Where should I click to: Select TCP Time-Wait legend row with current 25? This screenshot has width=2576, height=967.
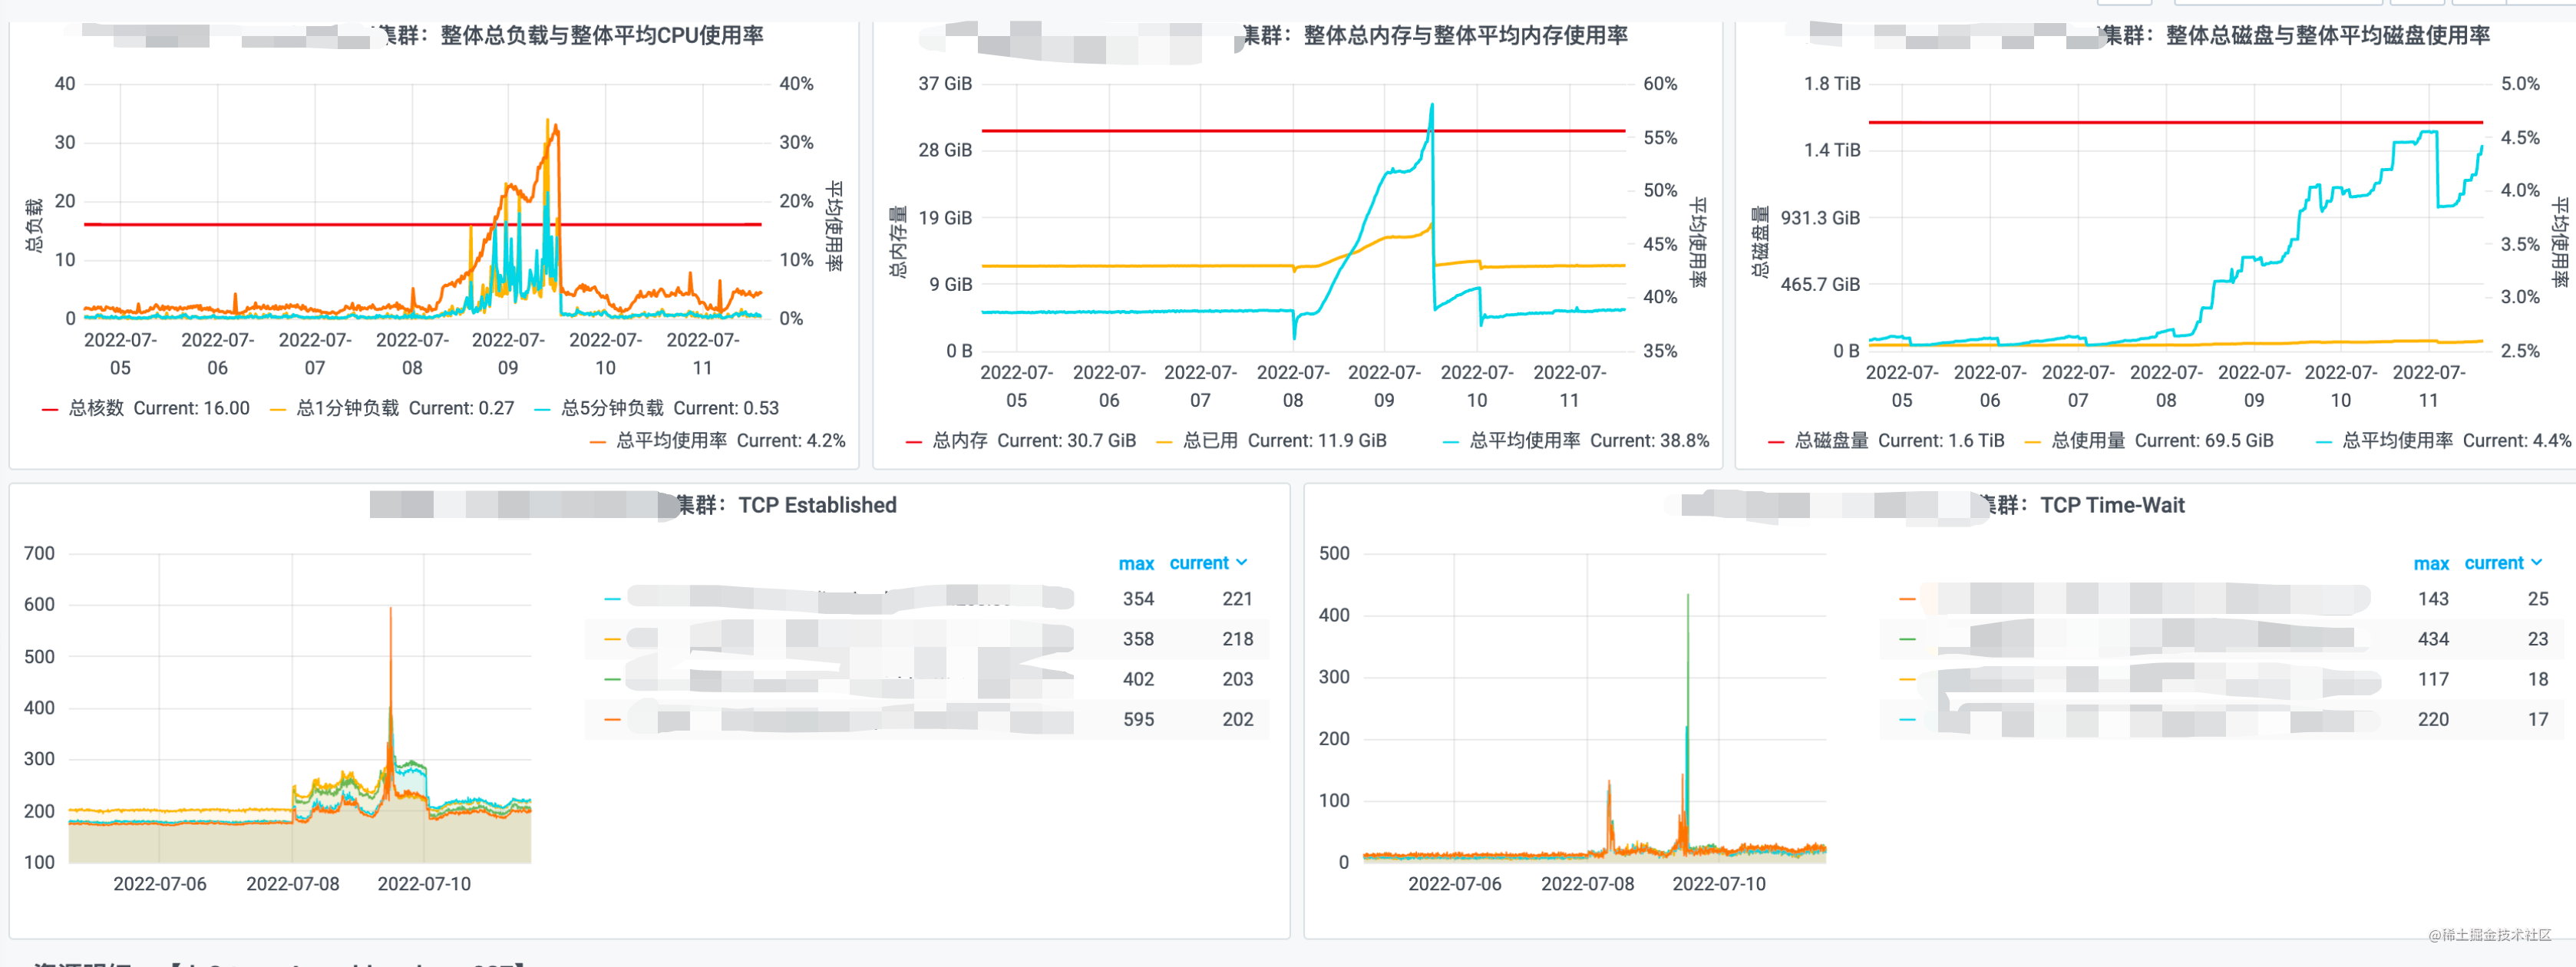pos(2222,599)
